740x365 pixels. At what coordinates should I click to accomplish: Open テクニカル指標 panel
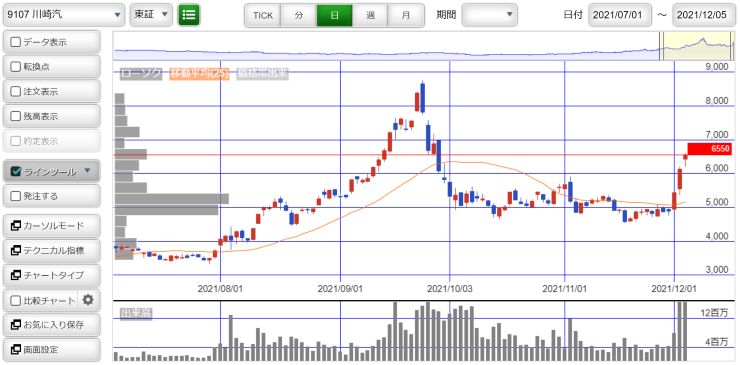pos(52,251)
